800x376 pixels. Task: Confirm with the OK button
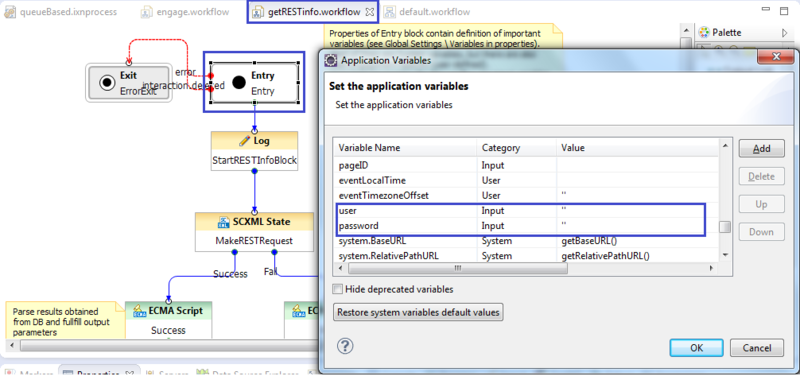tap(696, 348)
